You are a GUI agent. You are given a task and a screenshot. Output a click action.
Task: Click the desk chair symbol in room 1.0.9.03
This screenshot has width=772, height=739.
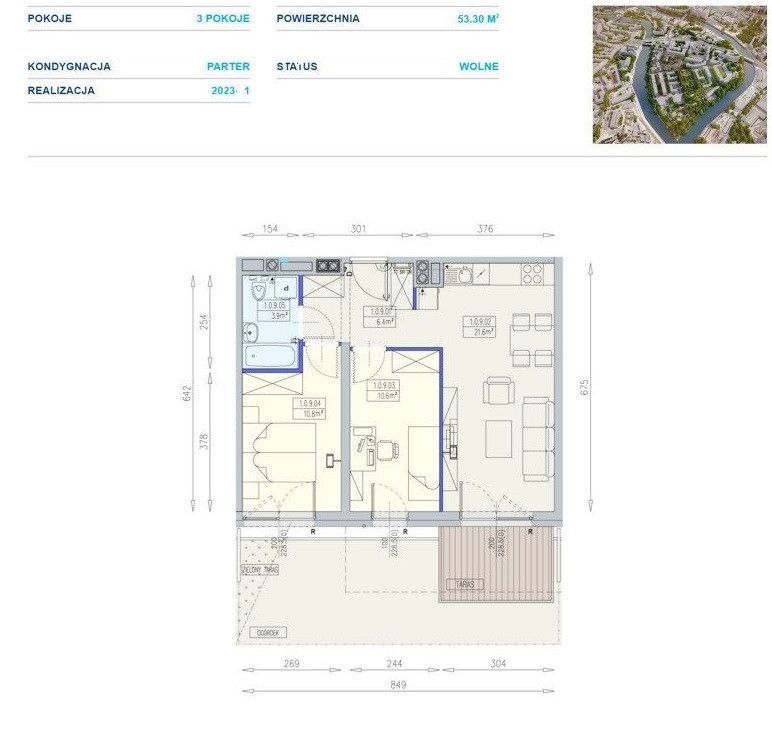coord(387,450)
